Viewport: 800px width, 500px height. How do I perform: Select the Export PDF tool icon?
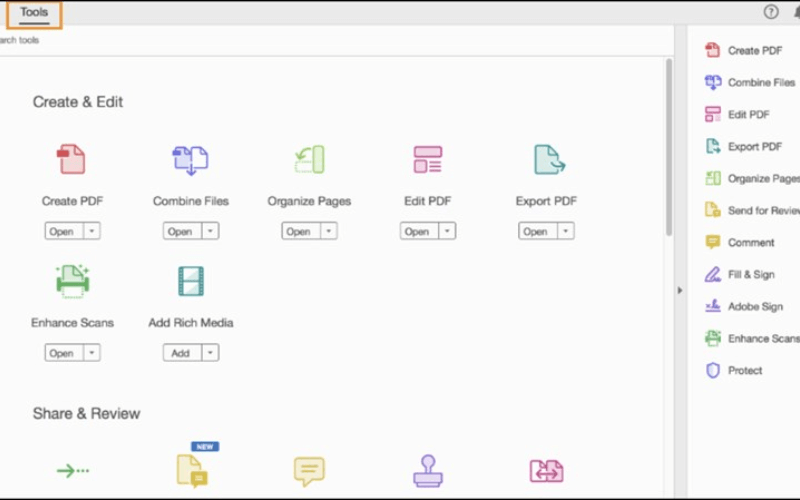[547, 159]
